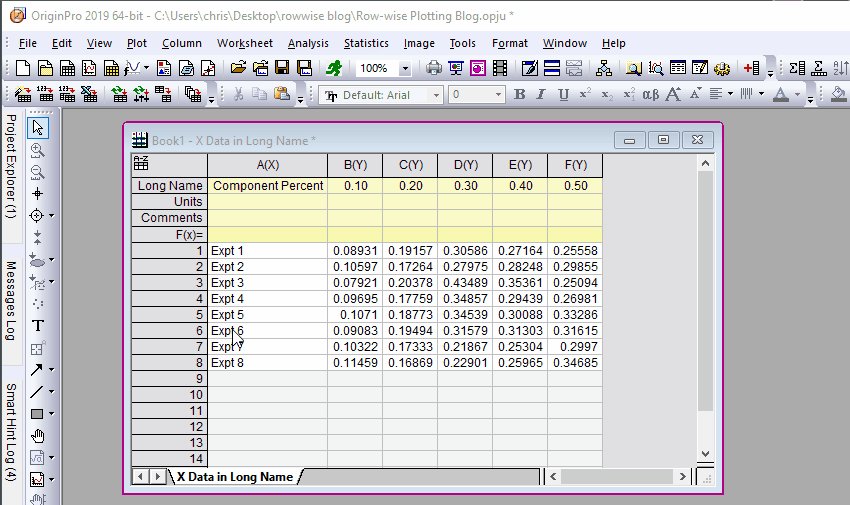Select column A(X) header
Screen dimensions: 850x505
pyautogui.click(x=268, y=165)
